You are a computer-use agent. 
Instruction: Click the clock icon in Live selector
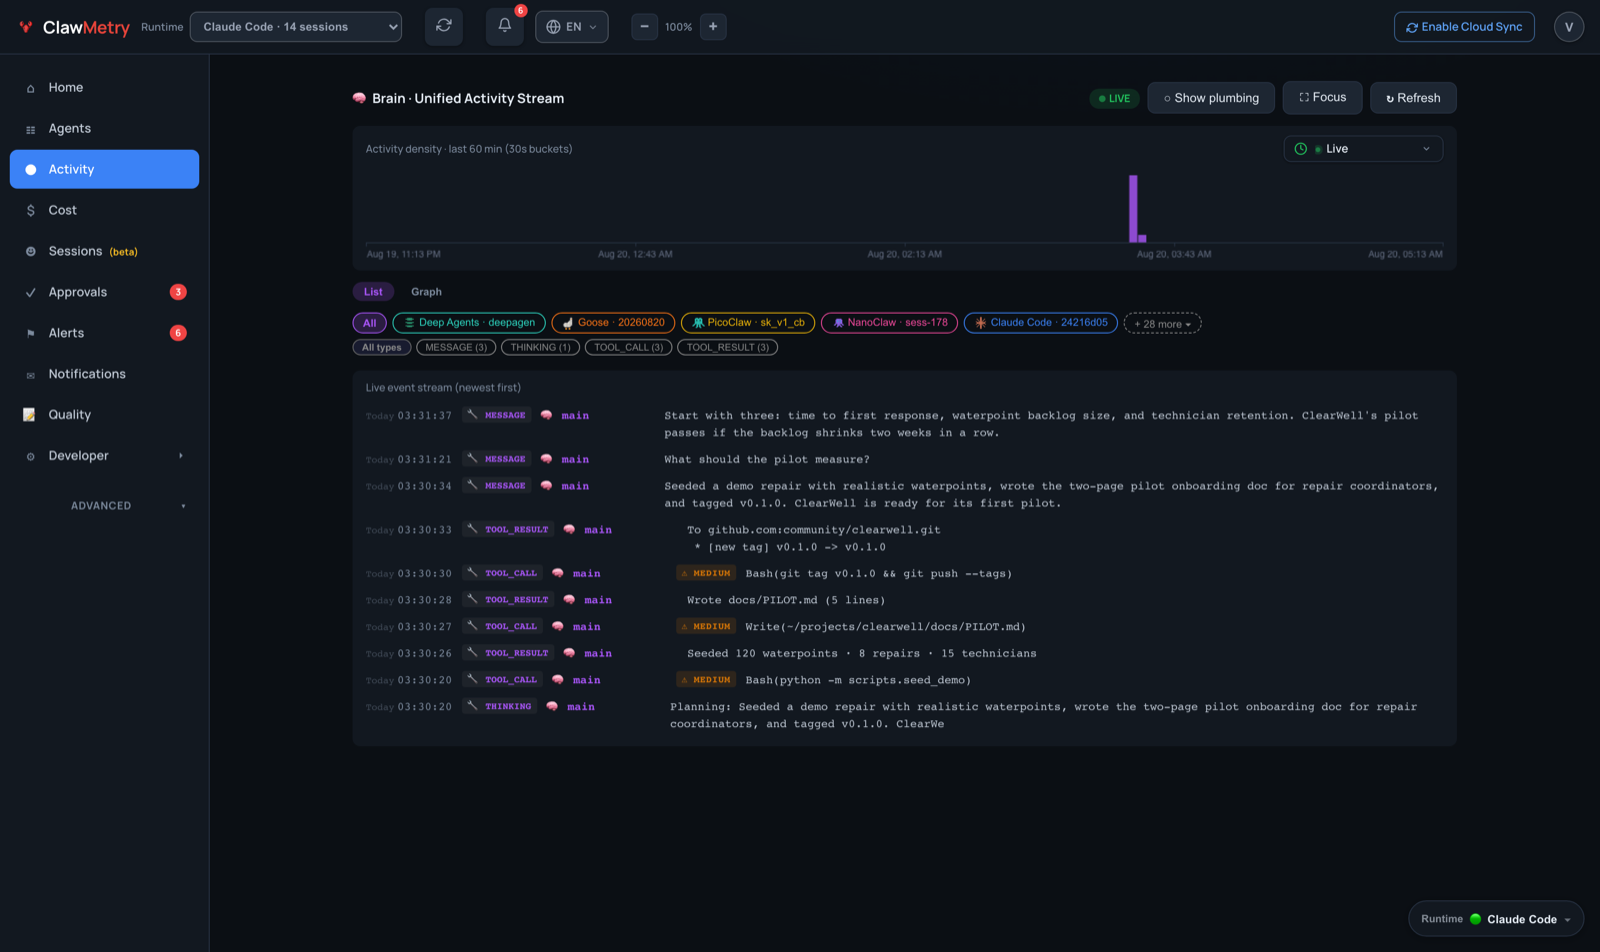coord(1301,149)
